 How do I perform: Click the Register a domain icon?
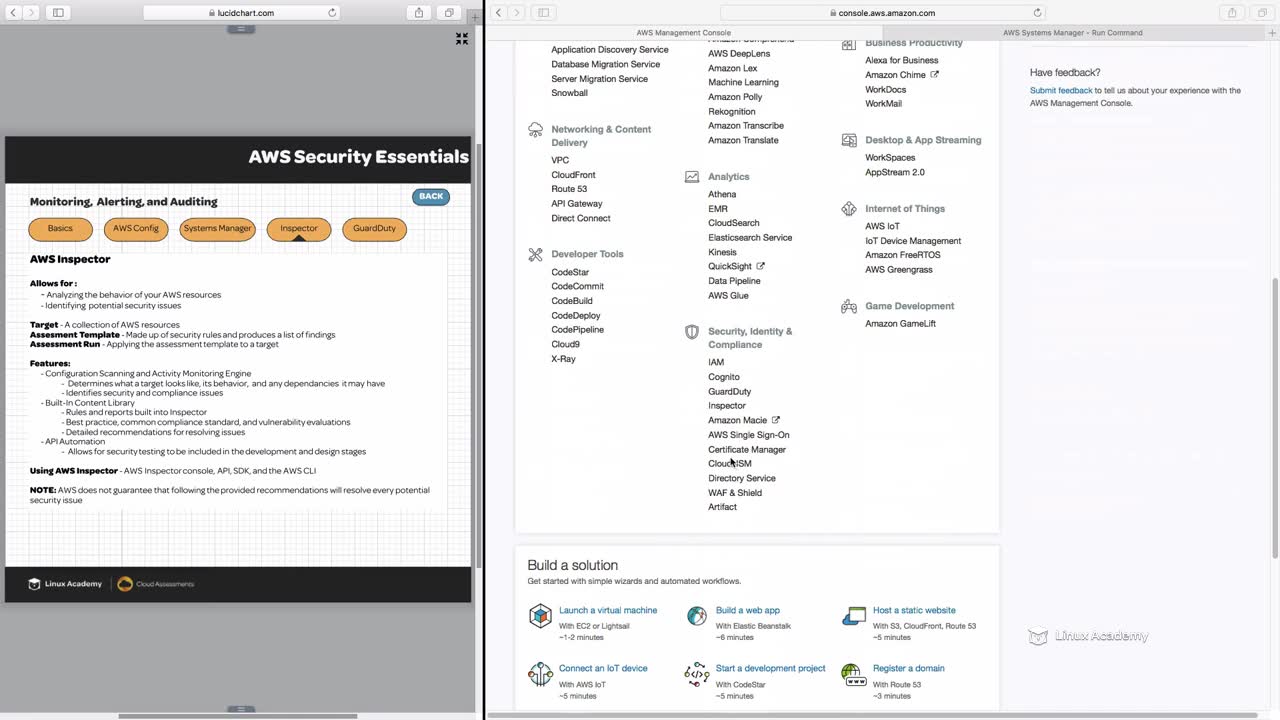pyautogui.click(x=854, y=674)
